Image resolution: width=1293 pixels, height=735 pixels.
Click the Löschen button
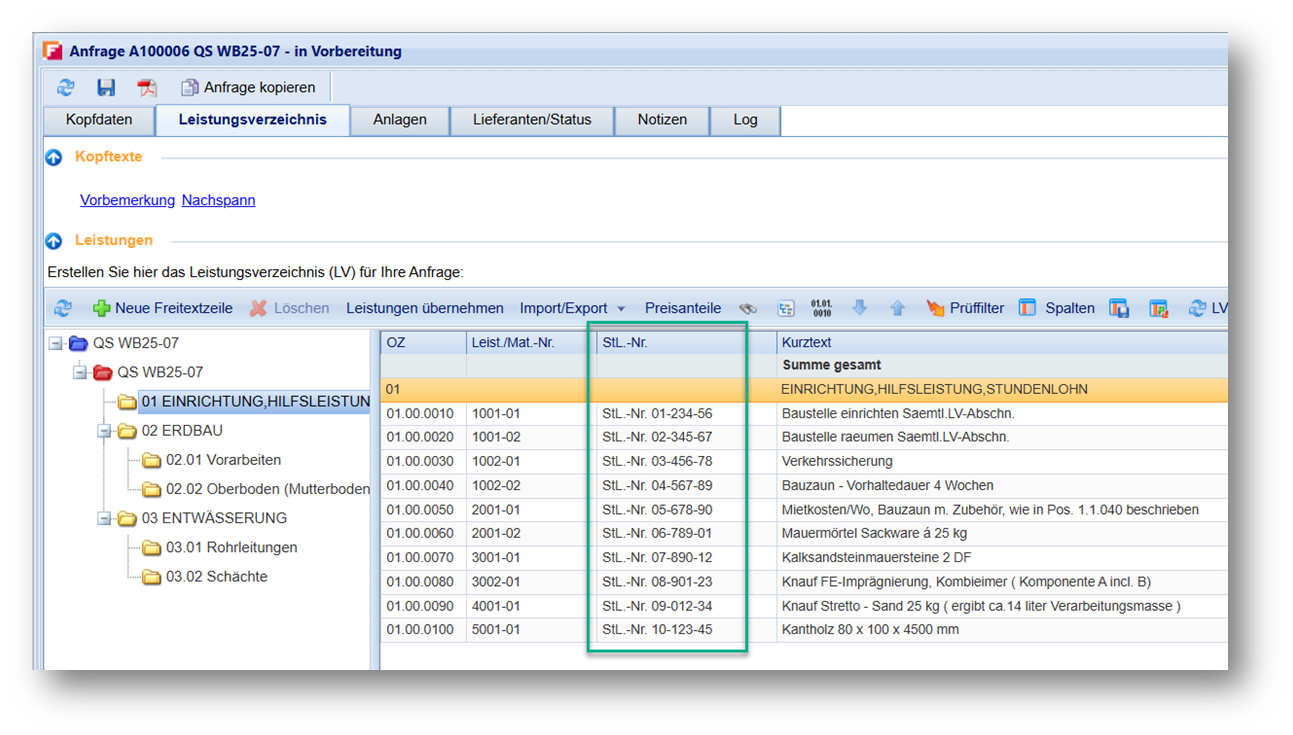(x=290, y=308)
